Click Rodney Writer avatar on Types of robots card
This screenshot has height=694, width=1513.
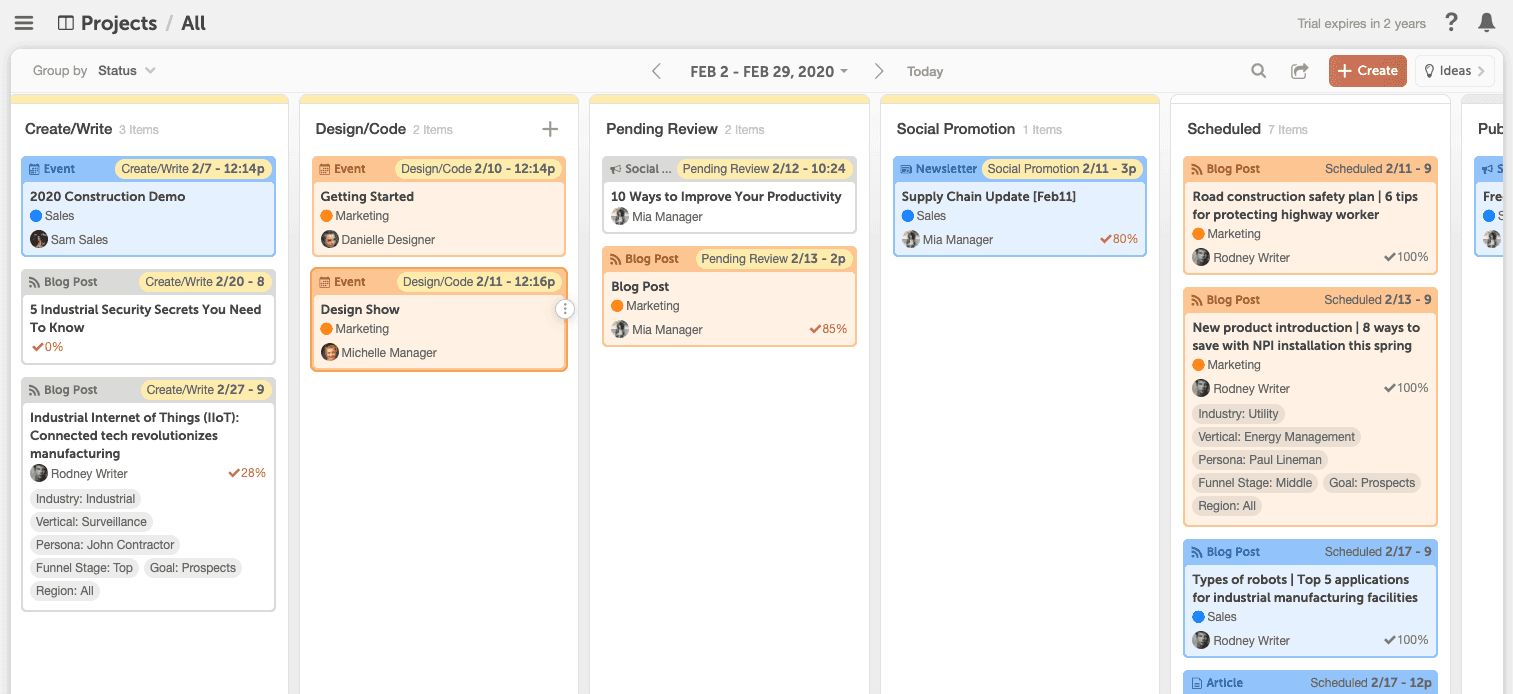[1201, 640]
